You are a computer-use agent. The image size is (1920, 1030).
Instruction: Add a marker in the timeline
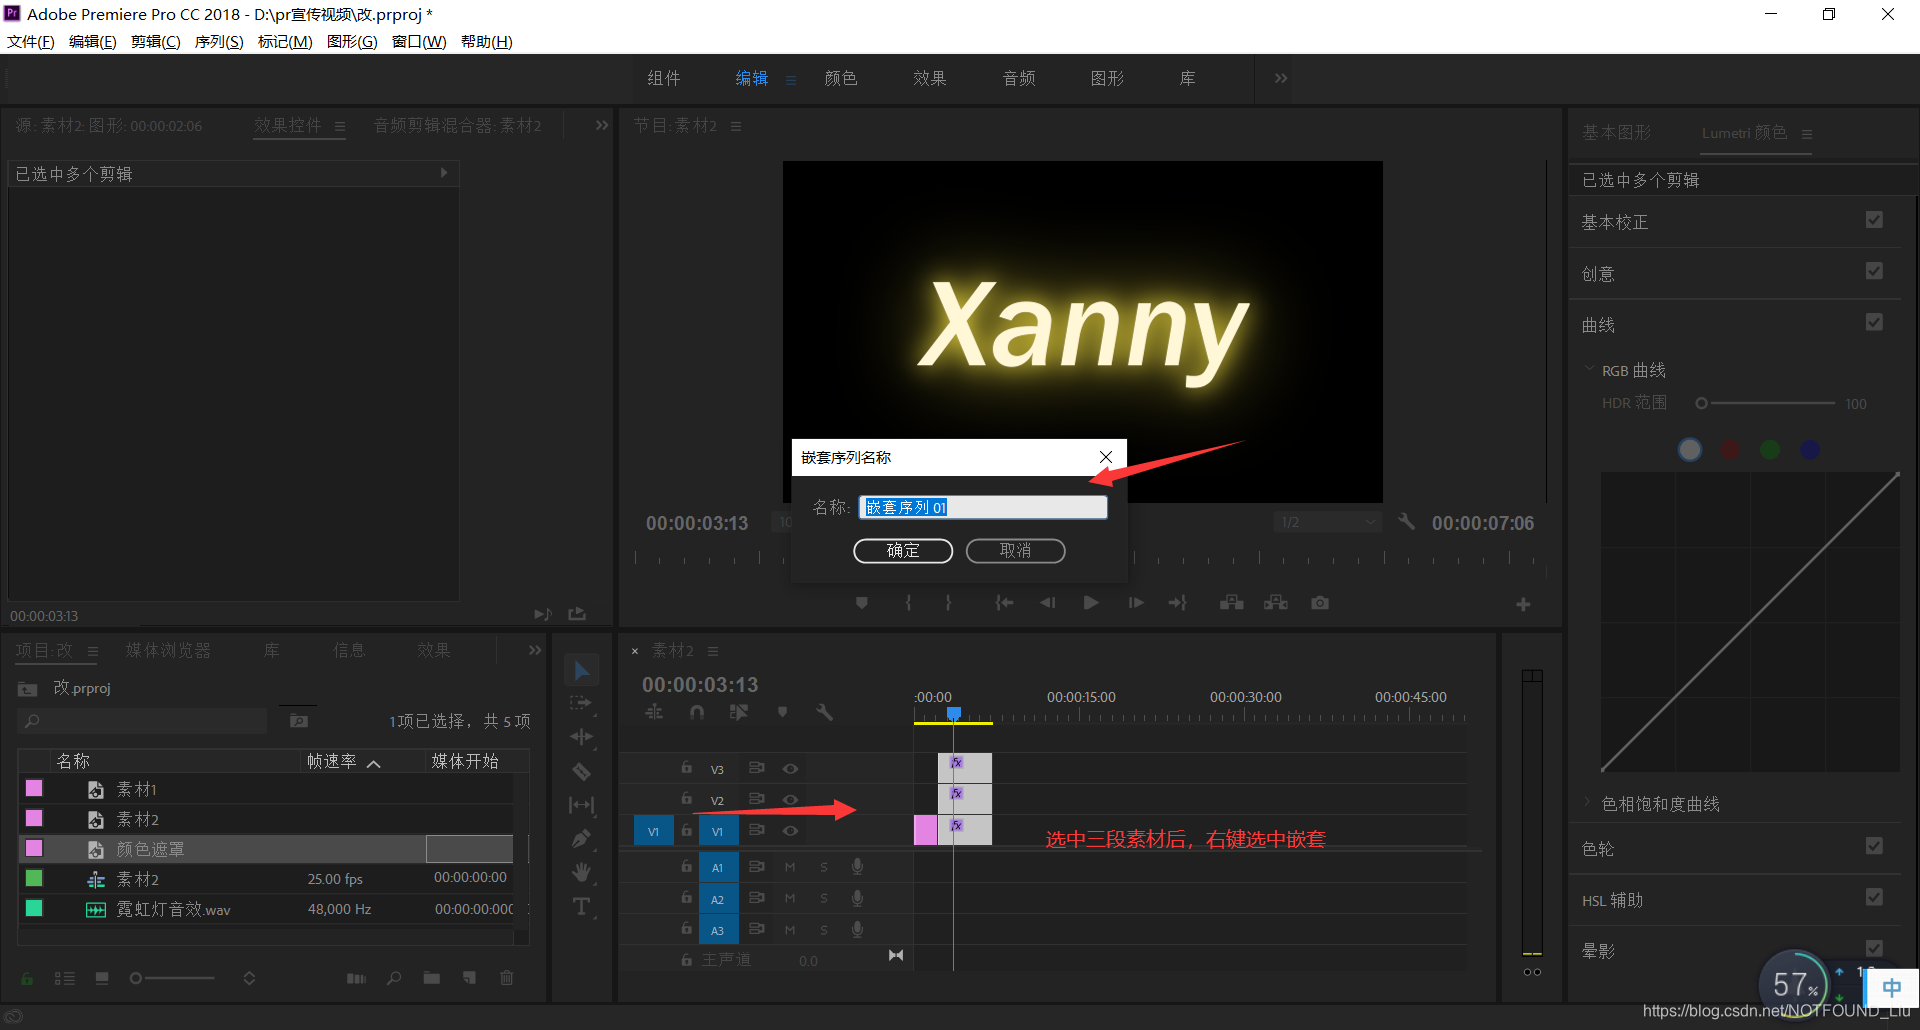[783, 712]
